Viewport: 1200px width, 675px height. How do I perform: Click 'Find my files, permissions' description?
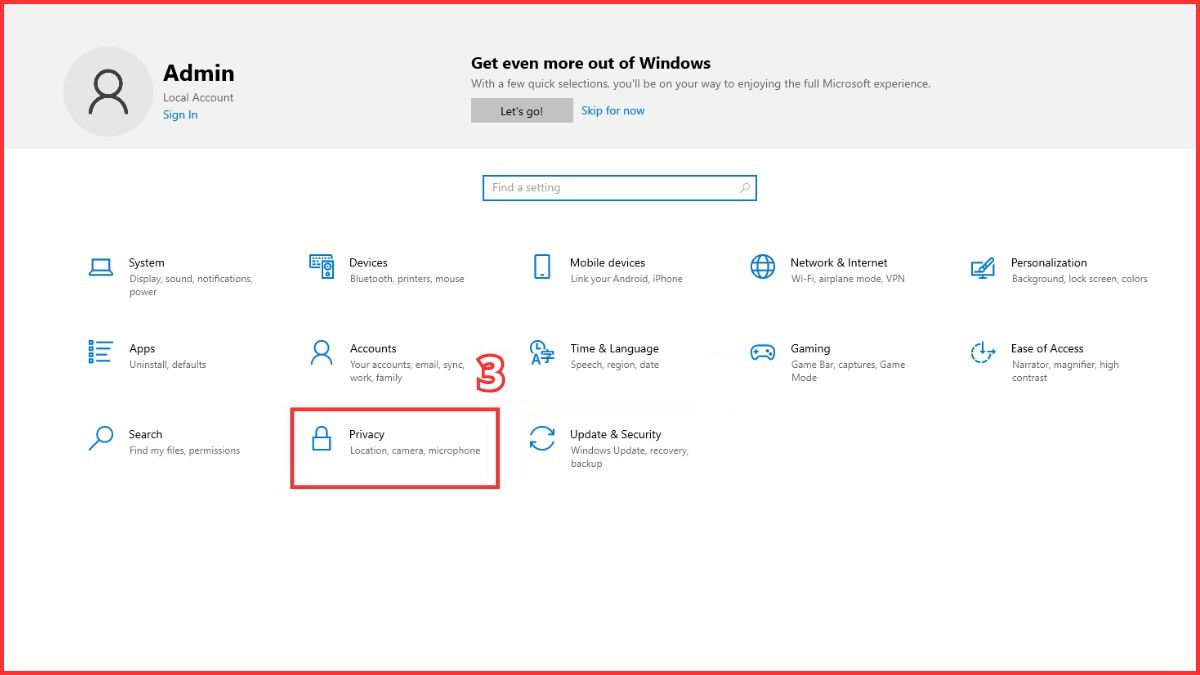(184, 451)
